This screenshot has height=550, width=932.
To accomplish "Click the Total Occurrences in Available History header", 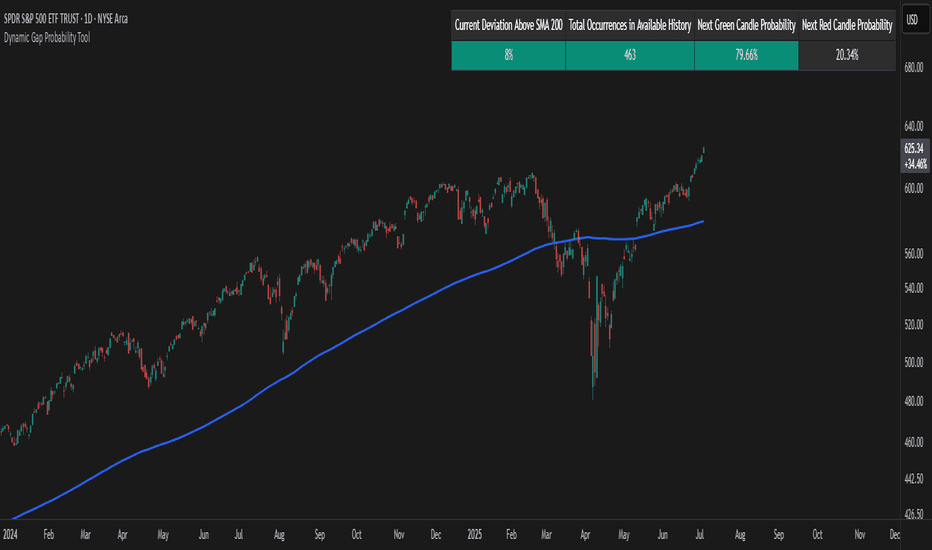I will point(630,24).
